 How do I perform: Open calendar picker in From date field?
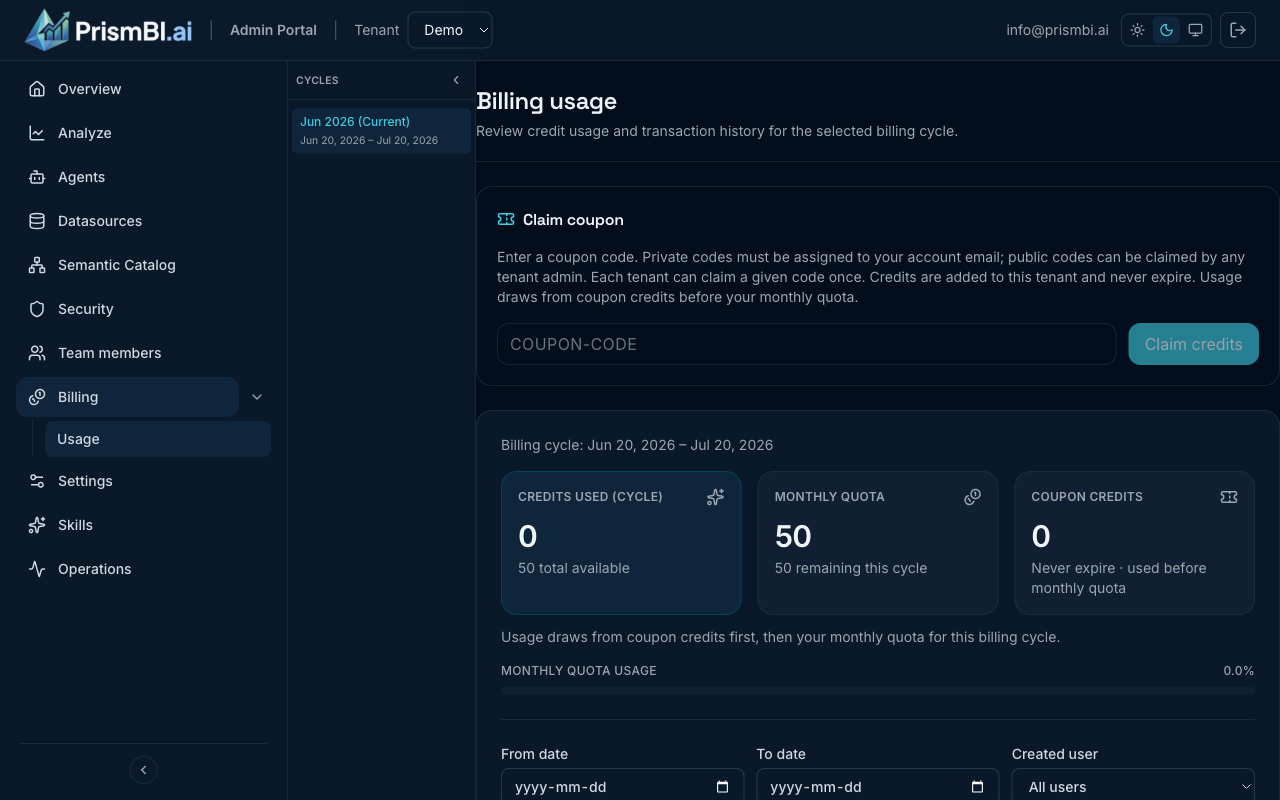tap(723, 787)
